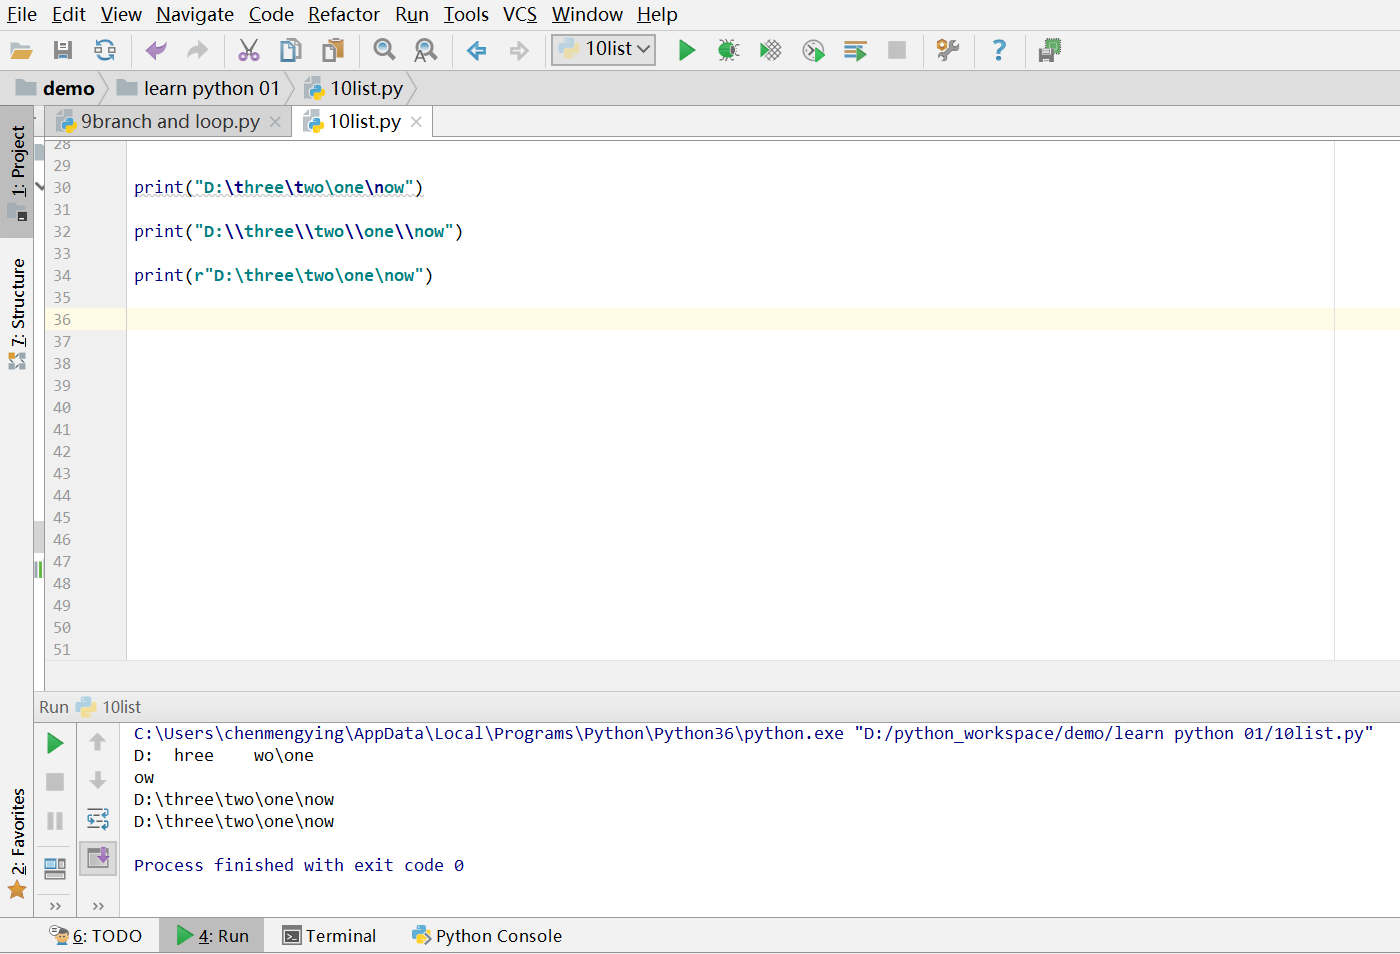Toggle soft-wrap in Run console
The image size is (1400, 954).
click(x=98, y=819)
